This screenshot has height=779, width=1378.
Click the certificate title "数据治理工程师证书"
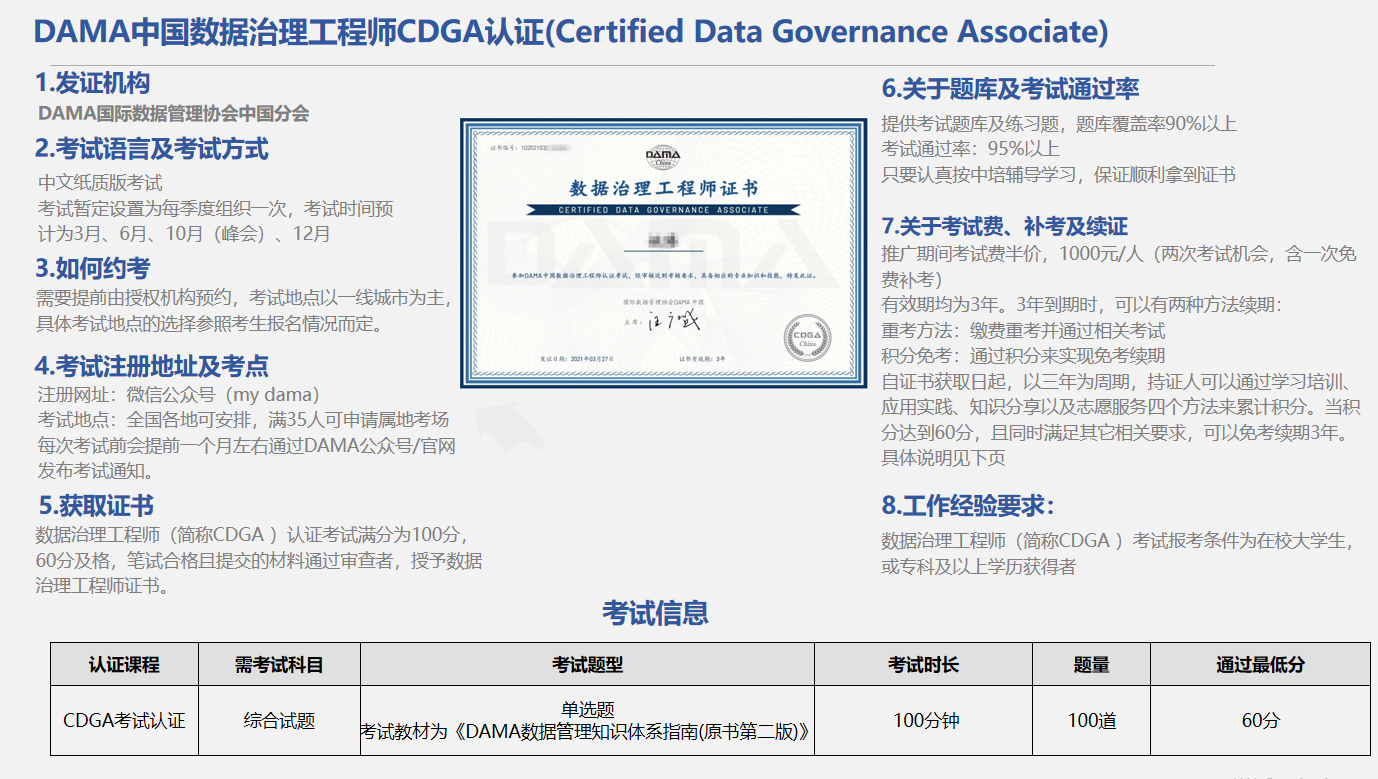point(663,188)
